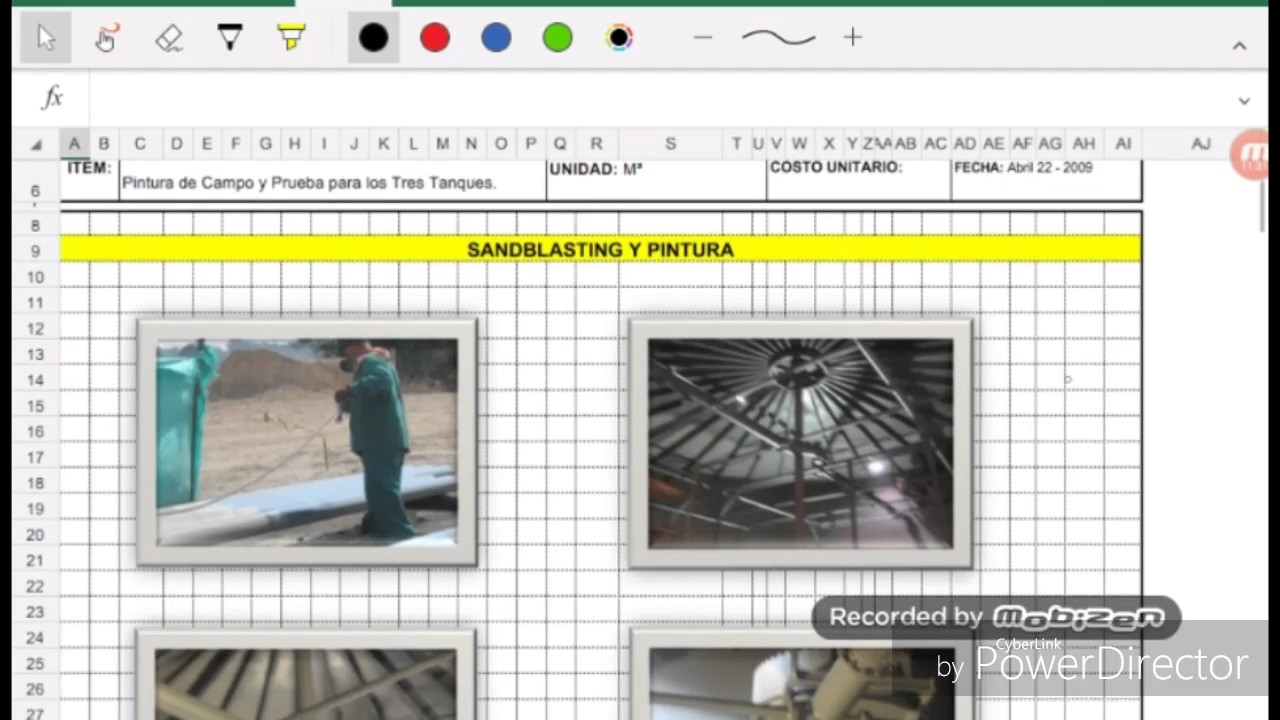The image size is (1280, 720).
Task: Choose blue ink color
Action: point(496,38)
